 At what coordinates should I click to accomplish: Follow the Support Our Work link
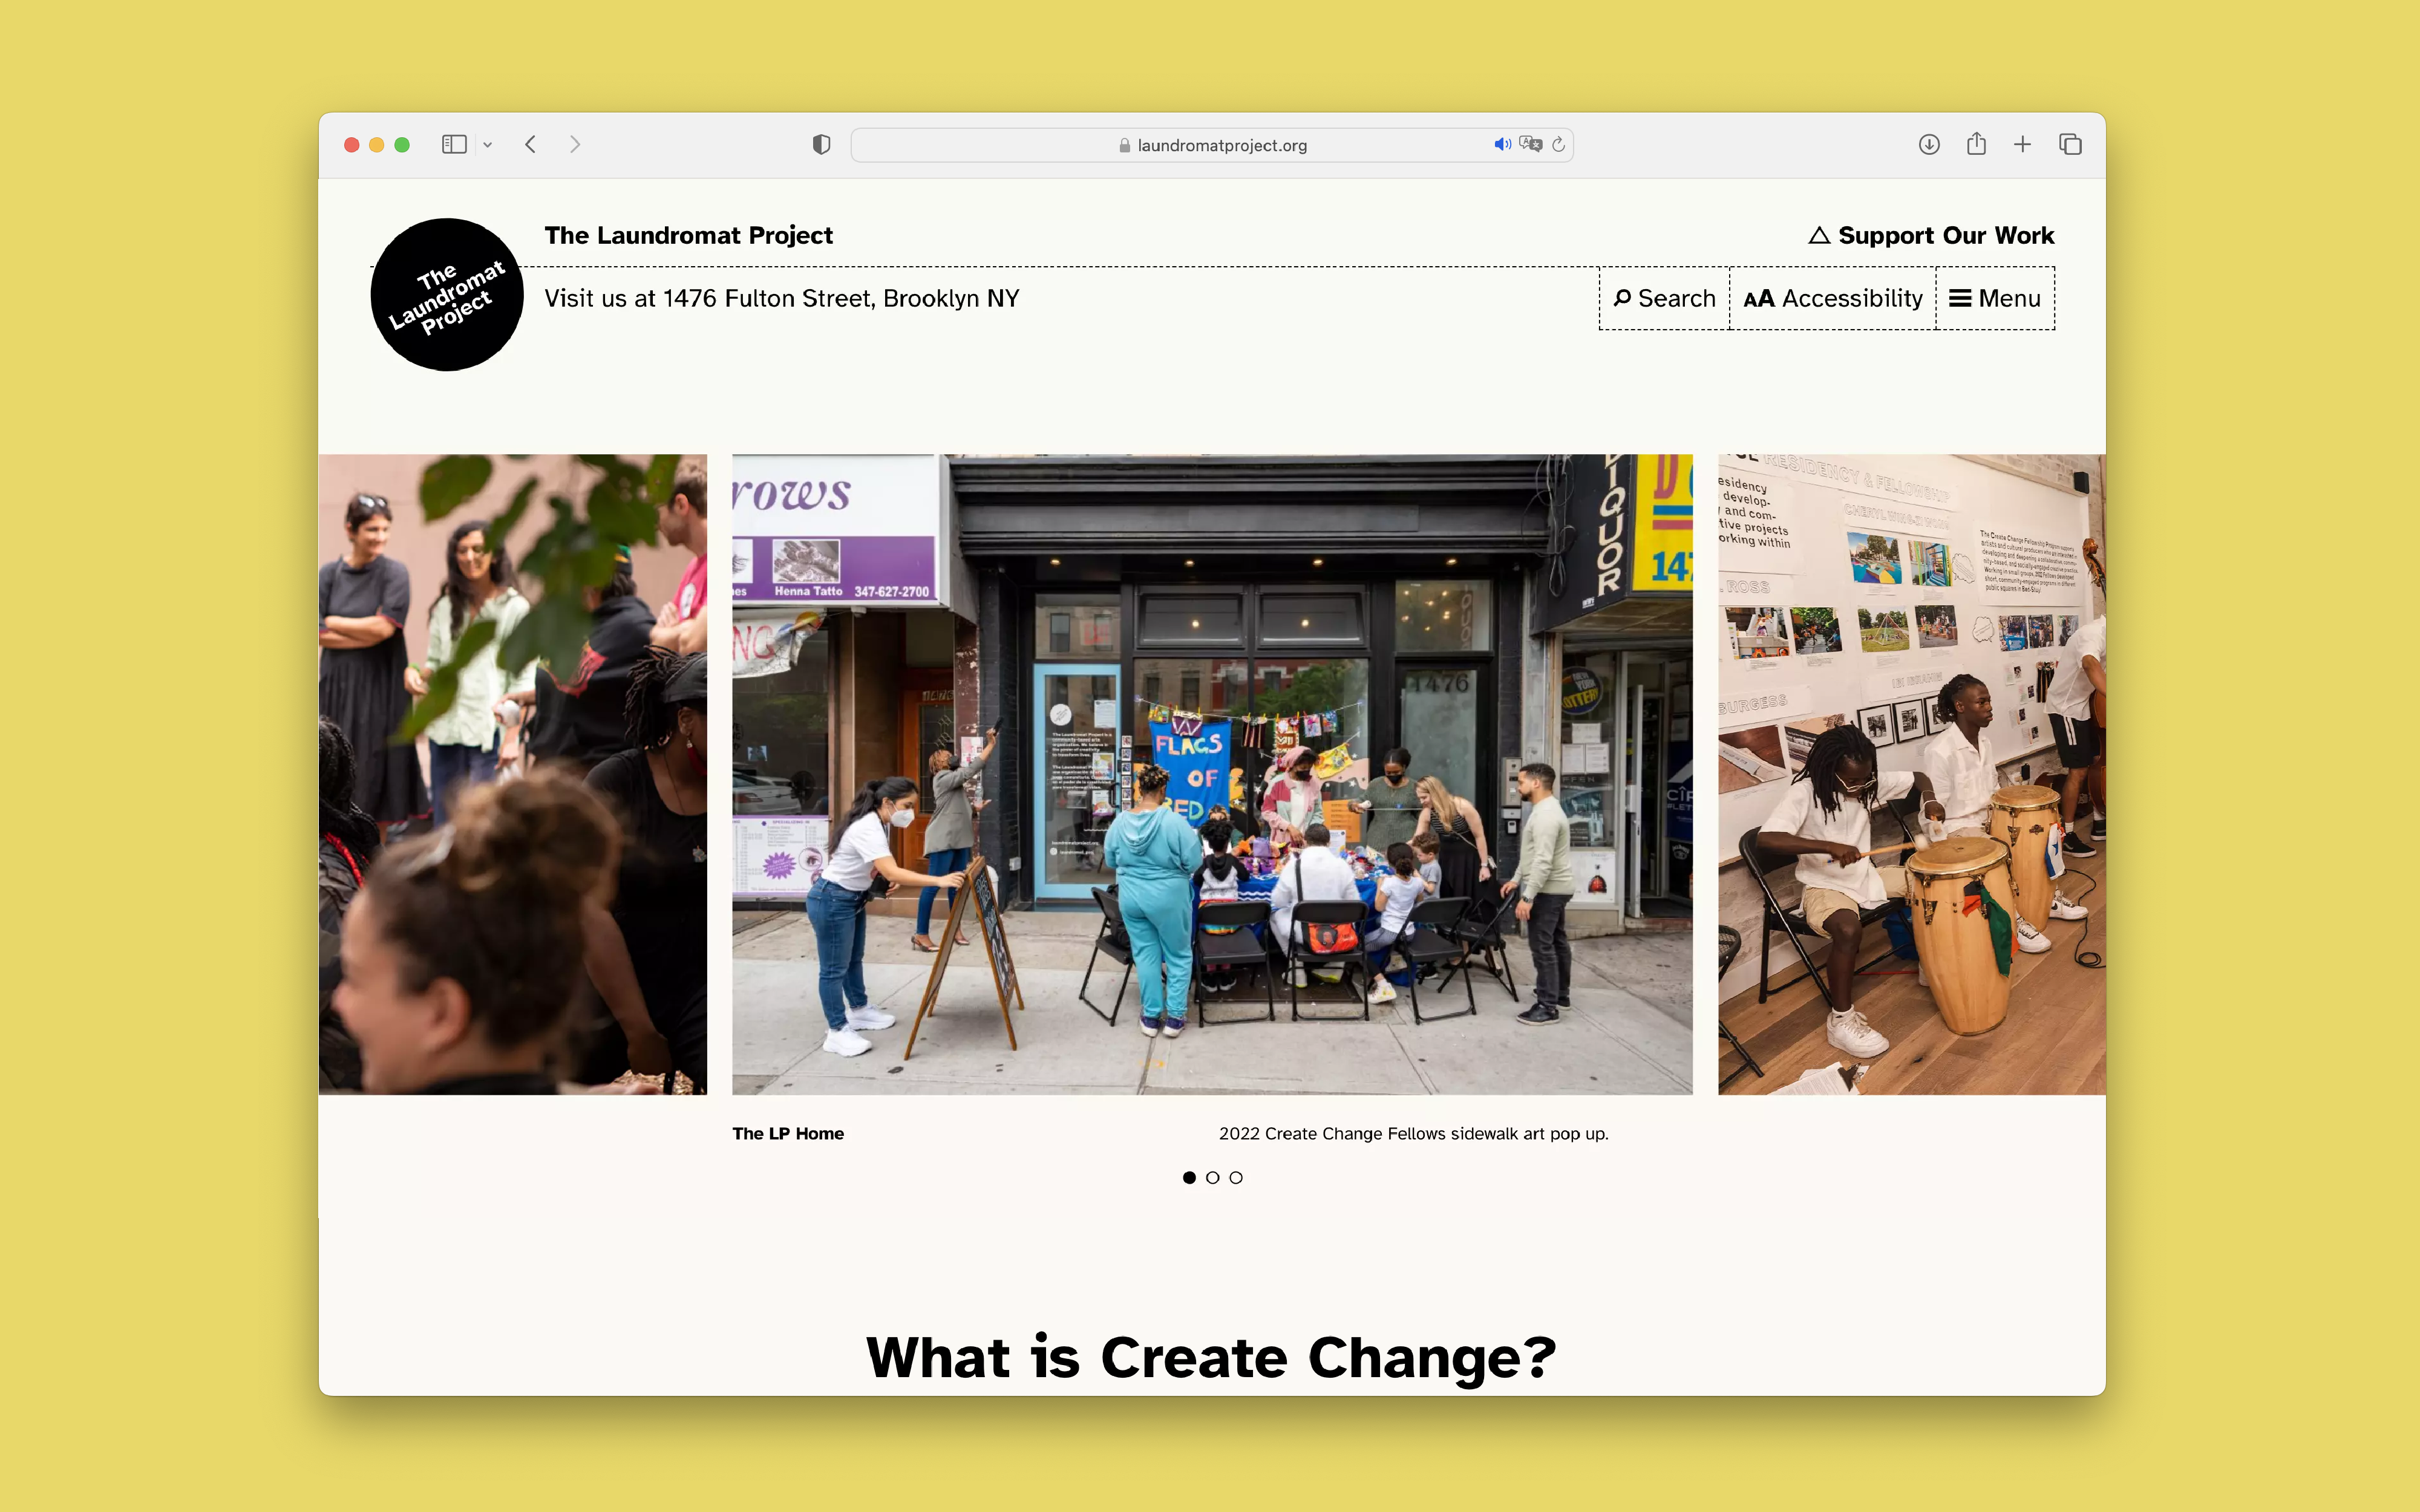coord(1931,235)
